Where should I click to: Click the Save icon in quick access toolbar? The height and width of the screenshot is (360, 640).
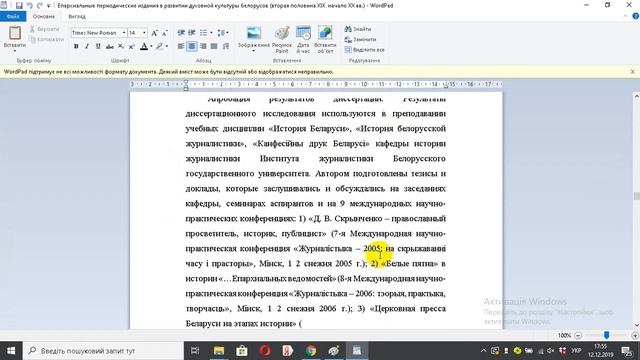(x=19, y=5)
